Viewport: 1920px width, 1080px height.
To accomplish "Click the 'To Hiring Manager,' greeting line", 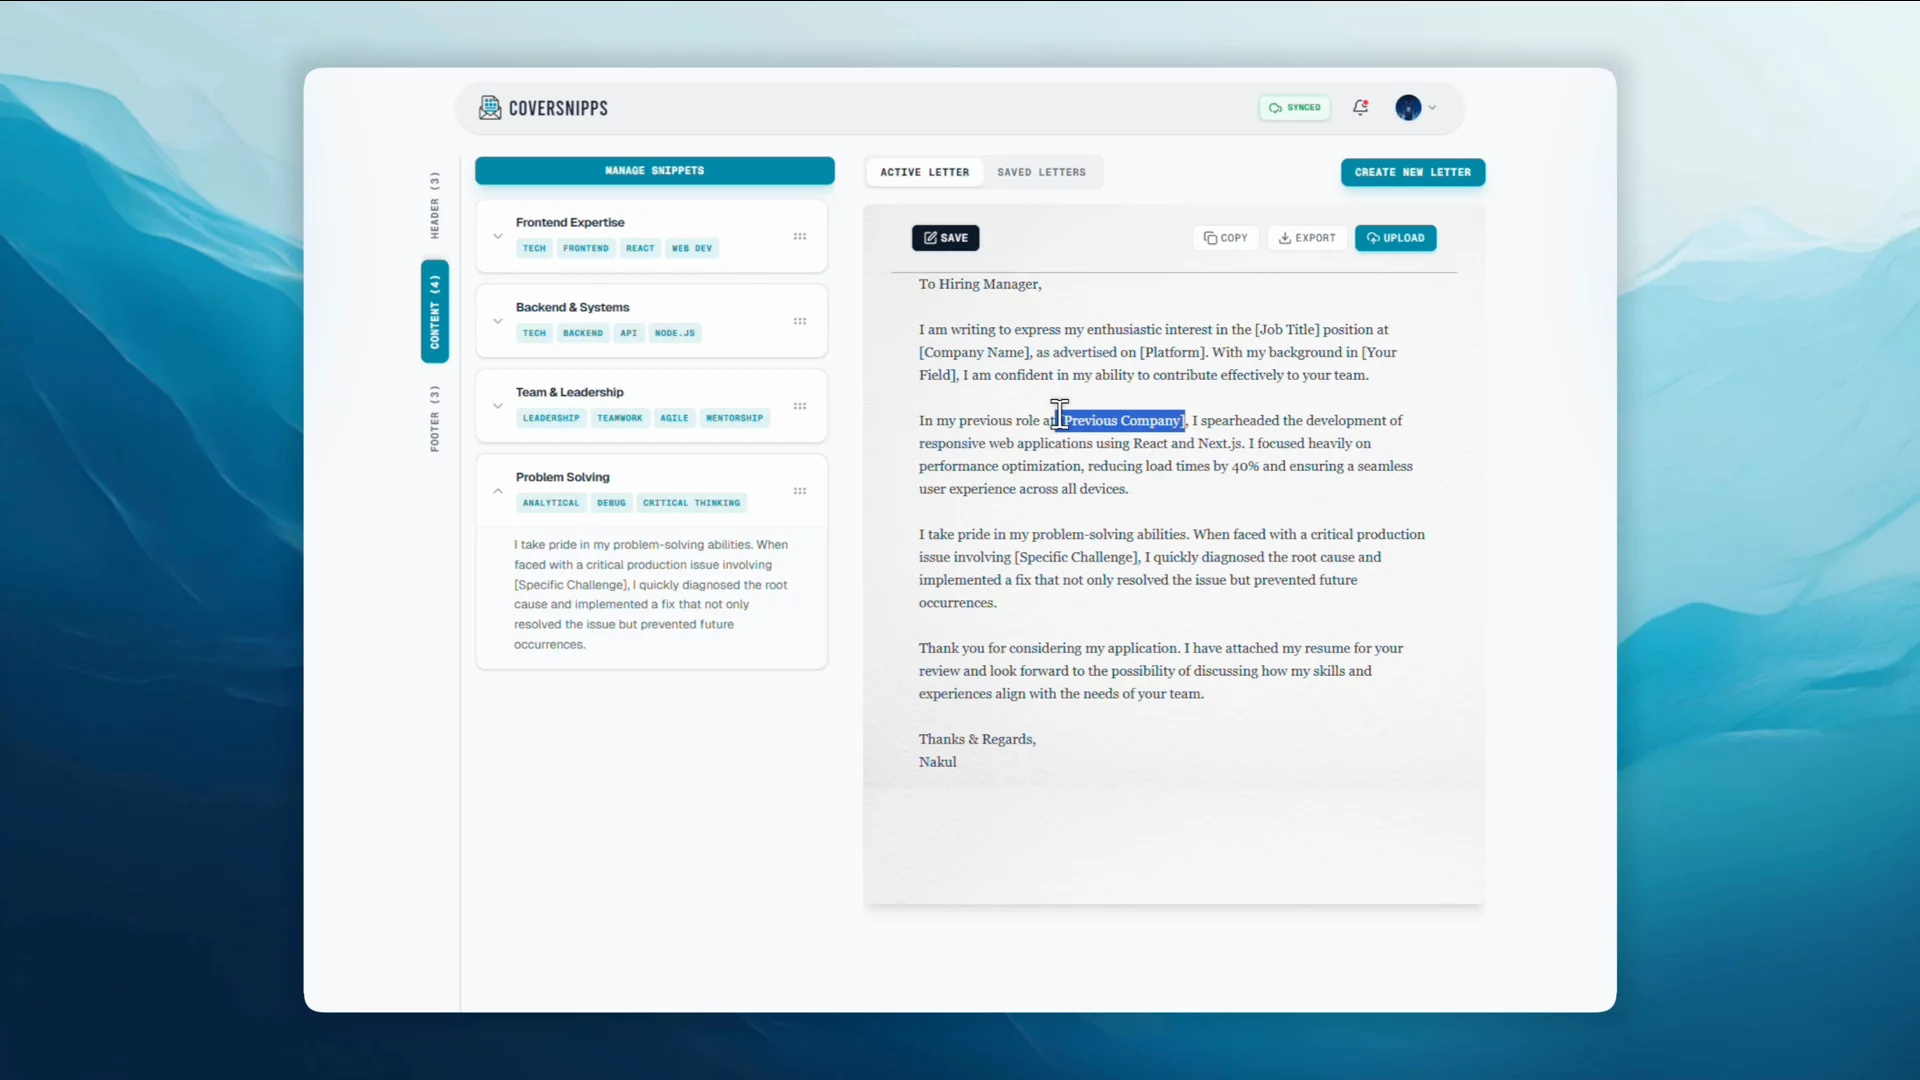I will [x=980, y=284].
